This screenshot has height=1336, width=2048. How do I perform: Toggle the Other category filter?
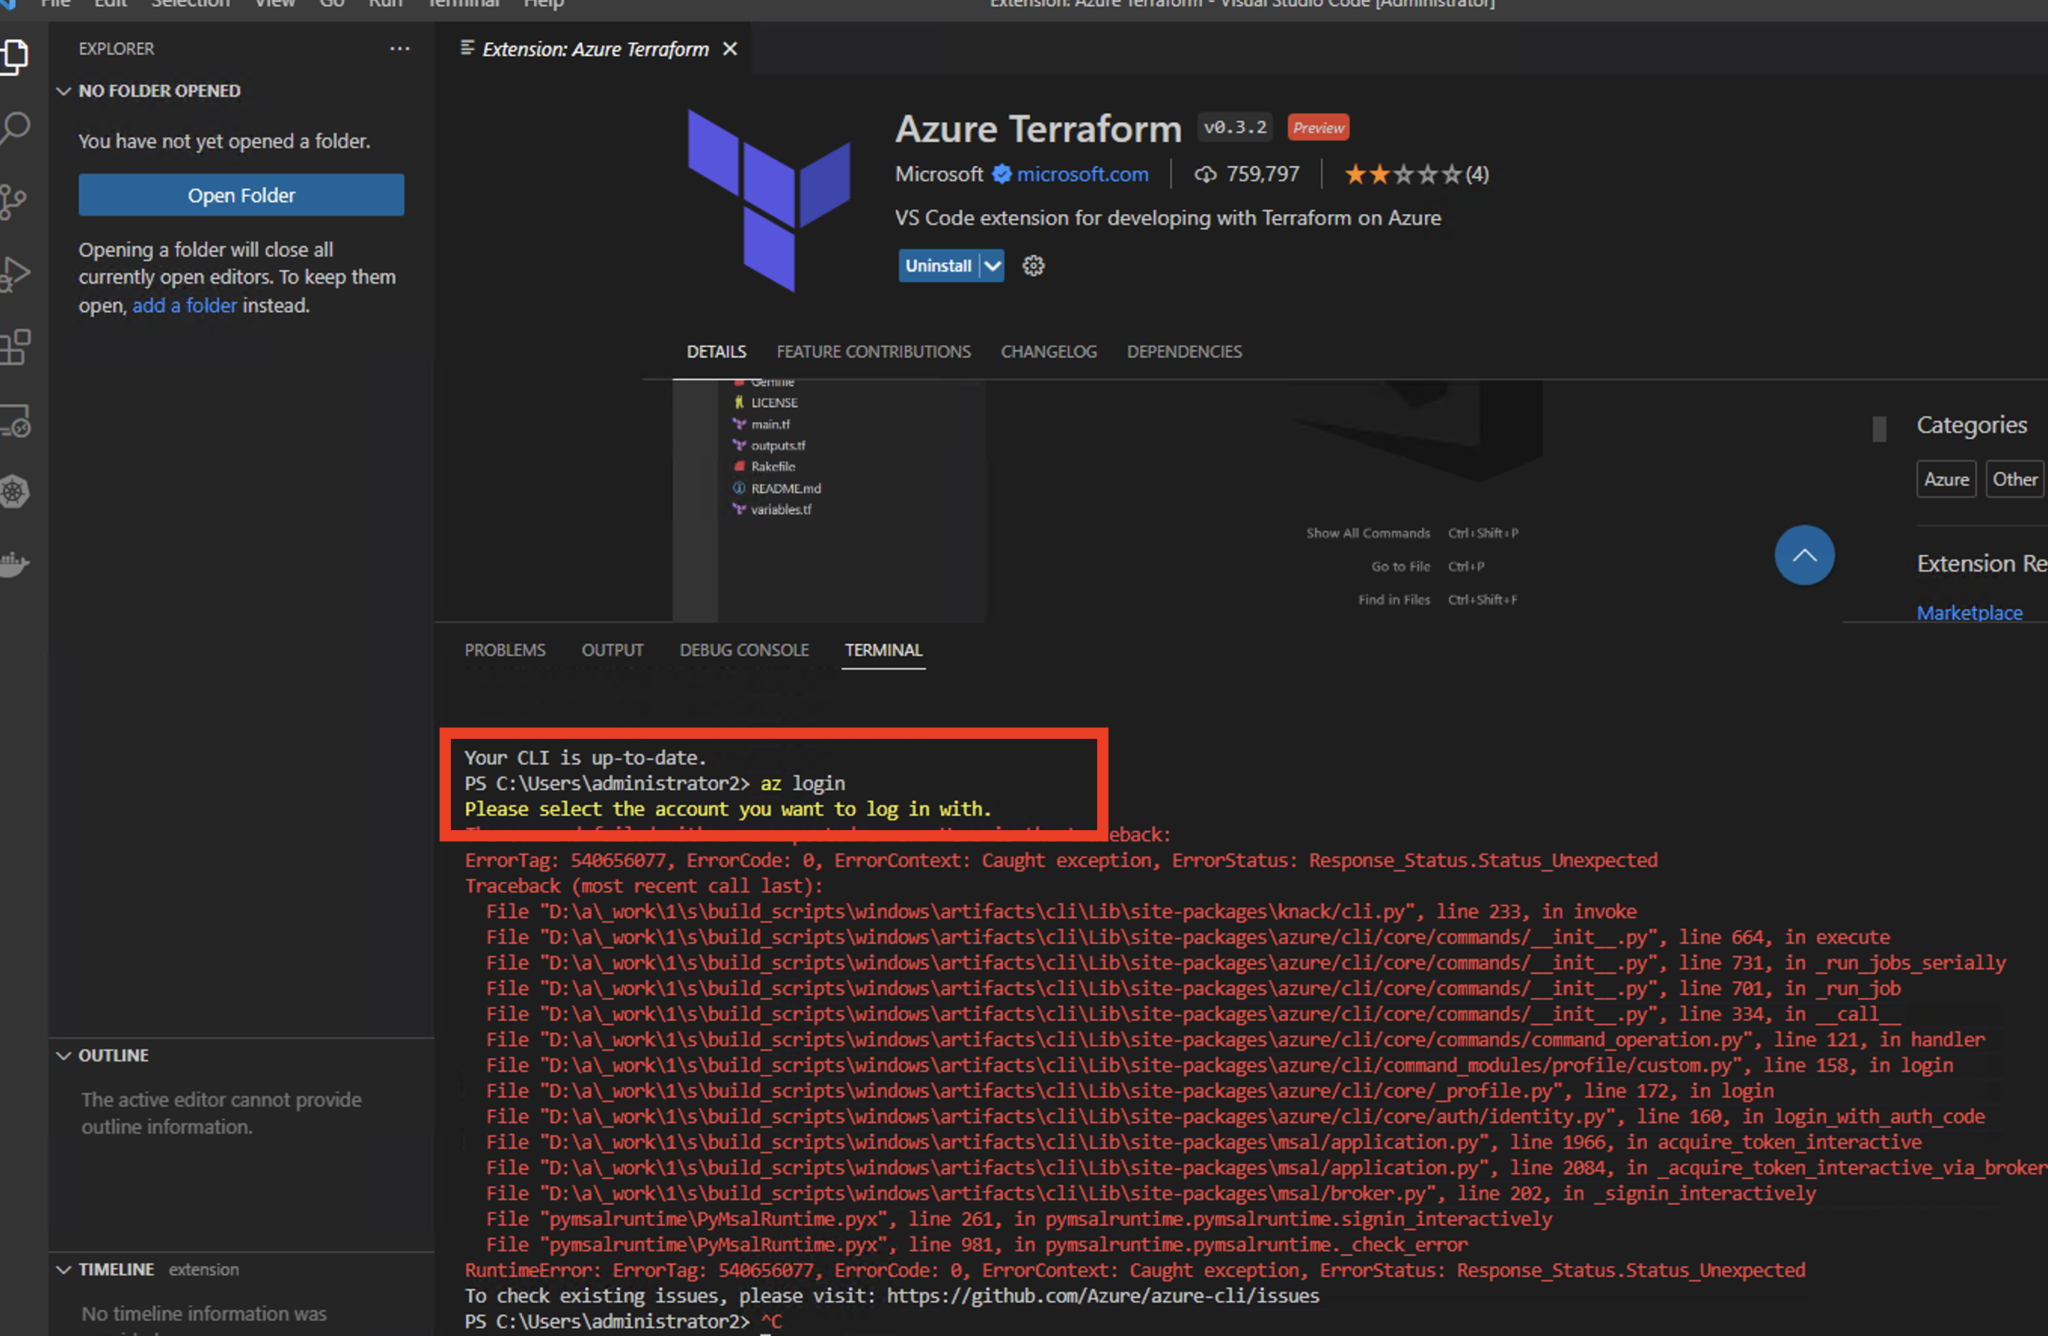pos(2014,478)
